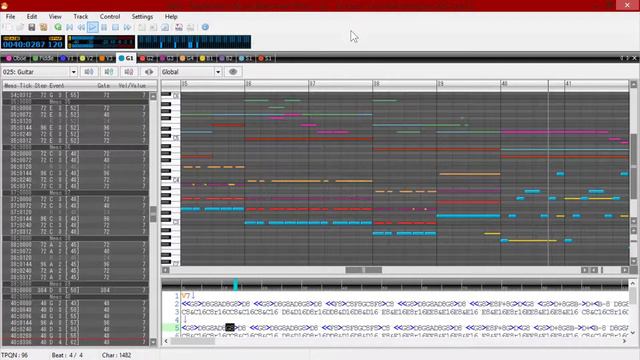Click measure 38 in the piano roll ruler

point(376,84)
